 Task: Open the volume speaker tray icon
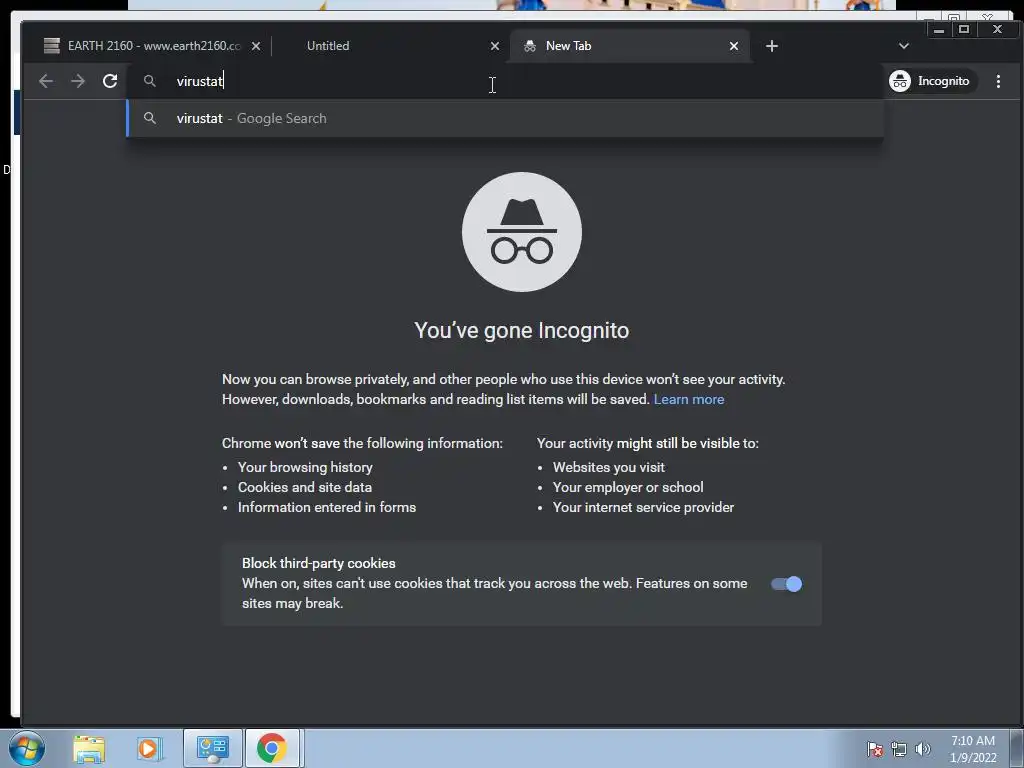click(x=922, y=749)
